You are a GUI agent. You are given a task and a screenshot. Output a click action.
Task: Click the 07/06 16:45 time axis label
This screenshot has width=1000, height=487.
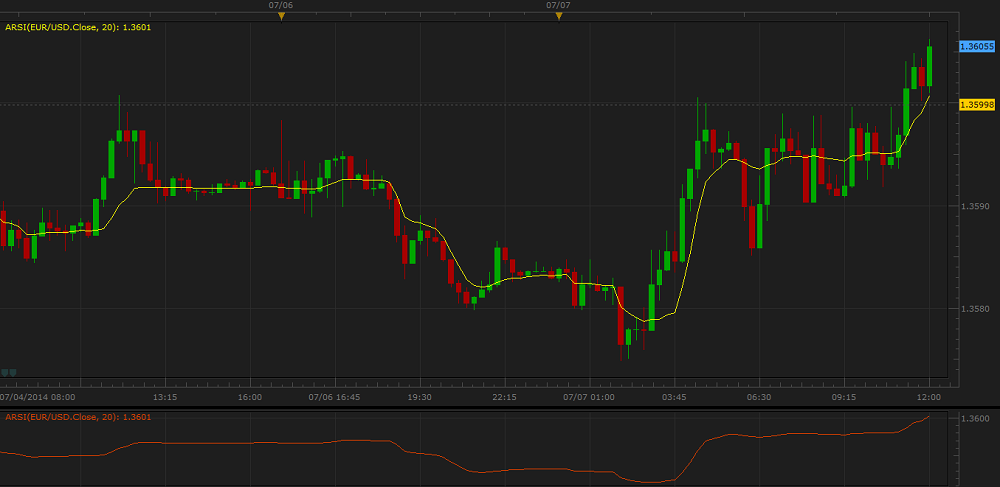coord(335,397)
